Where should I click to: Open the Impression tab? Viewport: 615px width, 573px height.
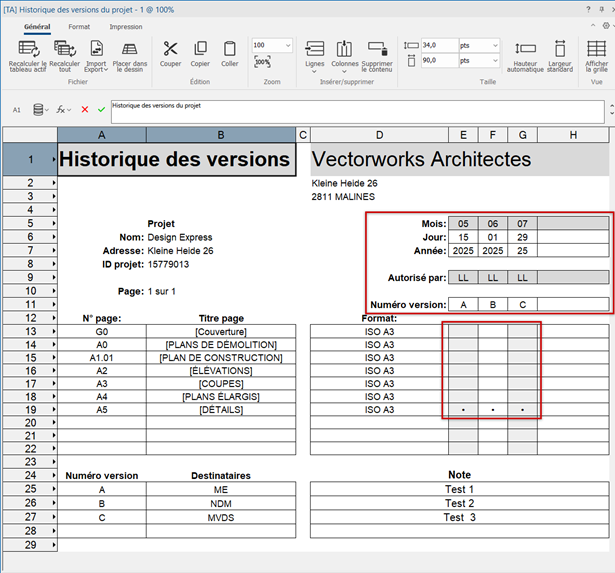125,27
